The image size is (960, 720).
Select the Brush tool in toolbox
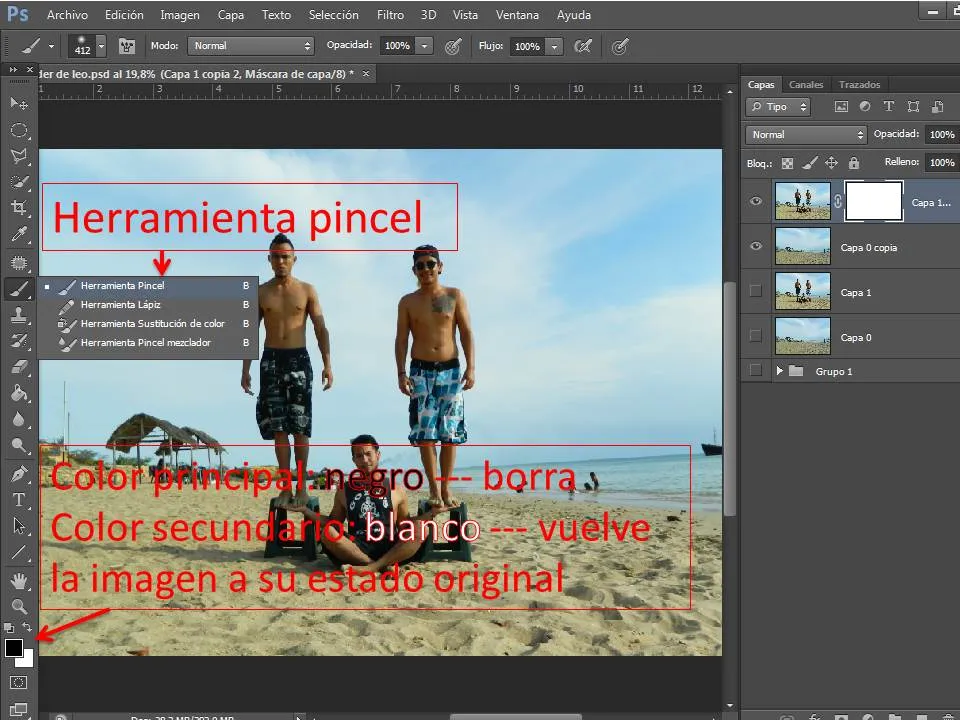pyautogui.click(x=19, y=288)
